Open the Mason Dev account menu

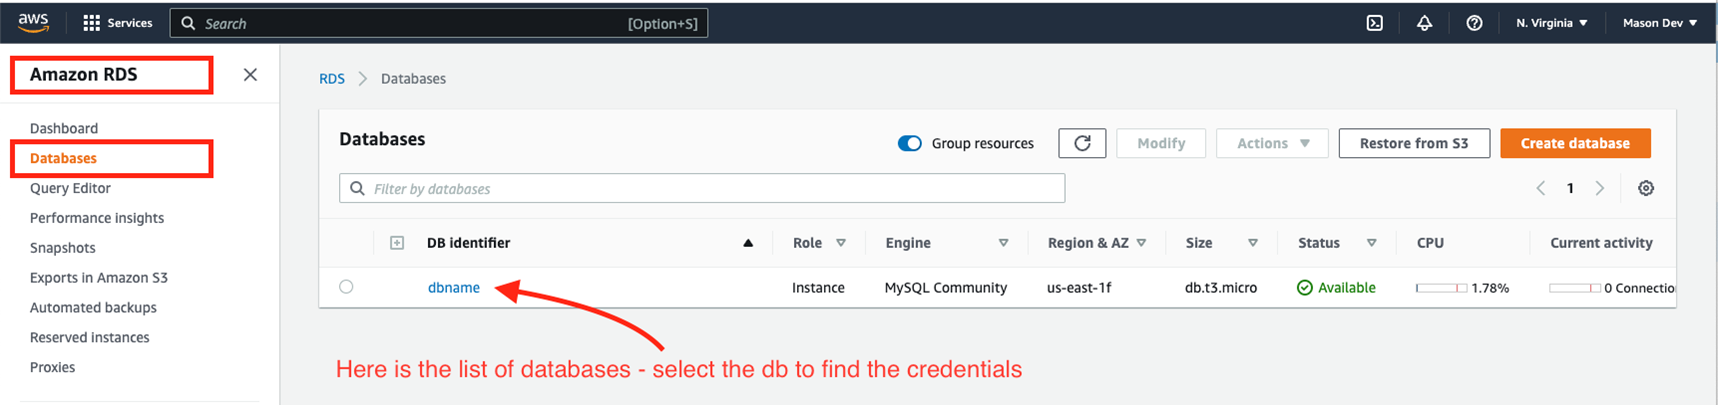click(1659, 23)
